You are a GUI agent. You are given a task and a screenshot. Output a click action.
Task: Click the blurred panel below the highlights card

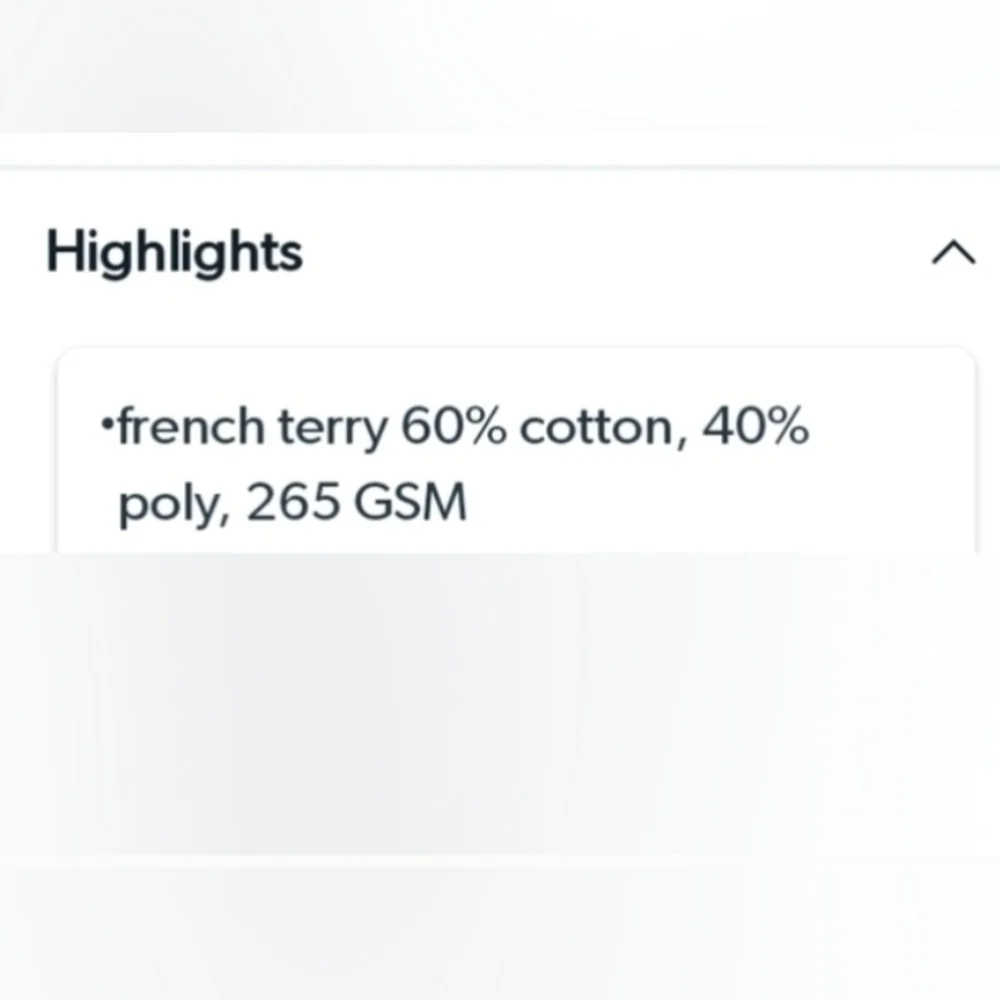point(500,704)
